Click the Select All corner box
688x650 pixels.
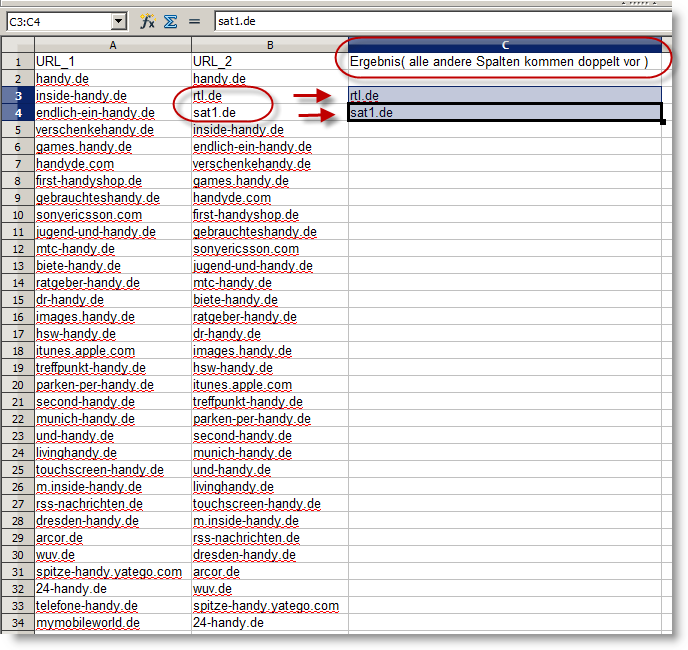18,45
